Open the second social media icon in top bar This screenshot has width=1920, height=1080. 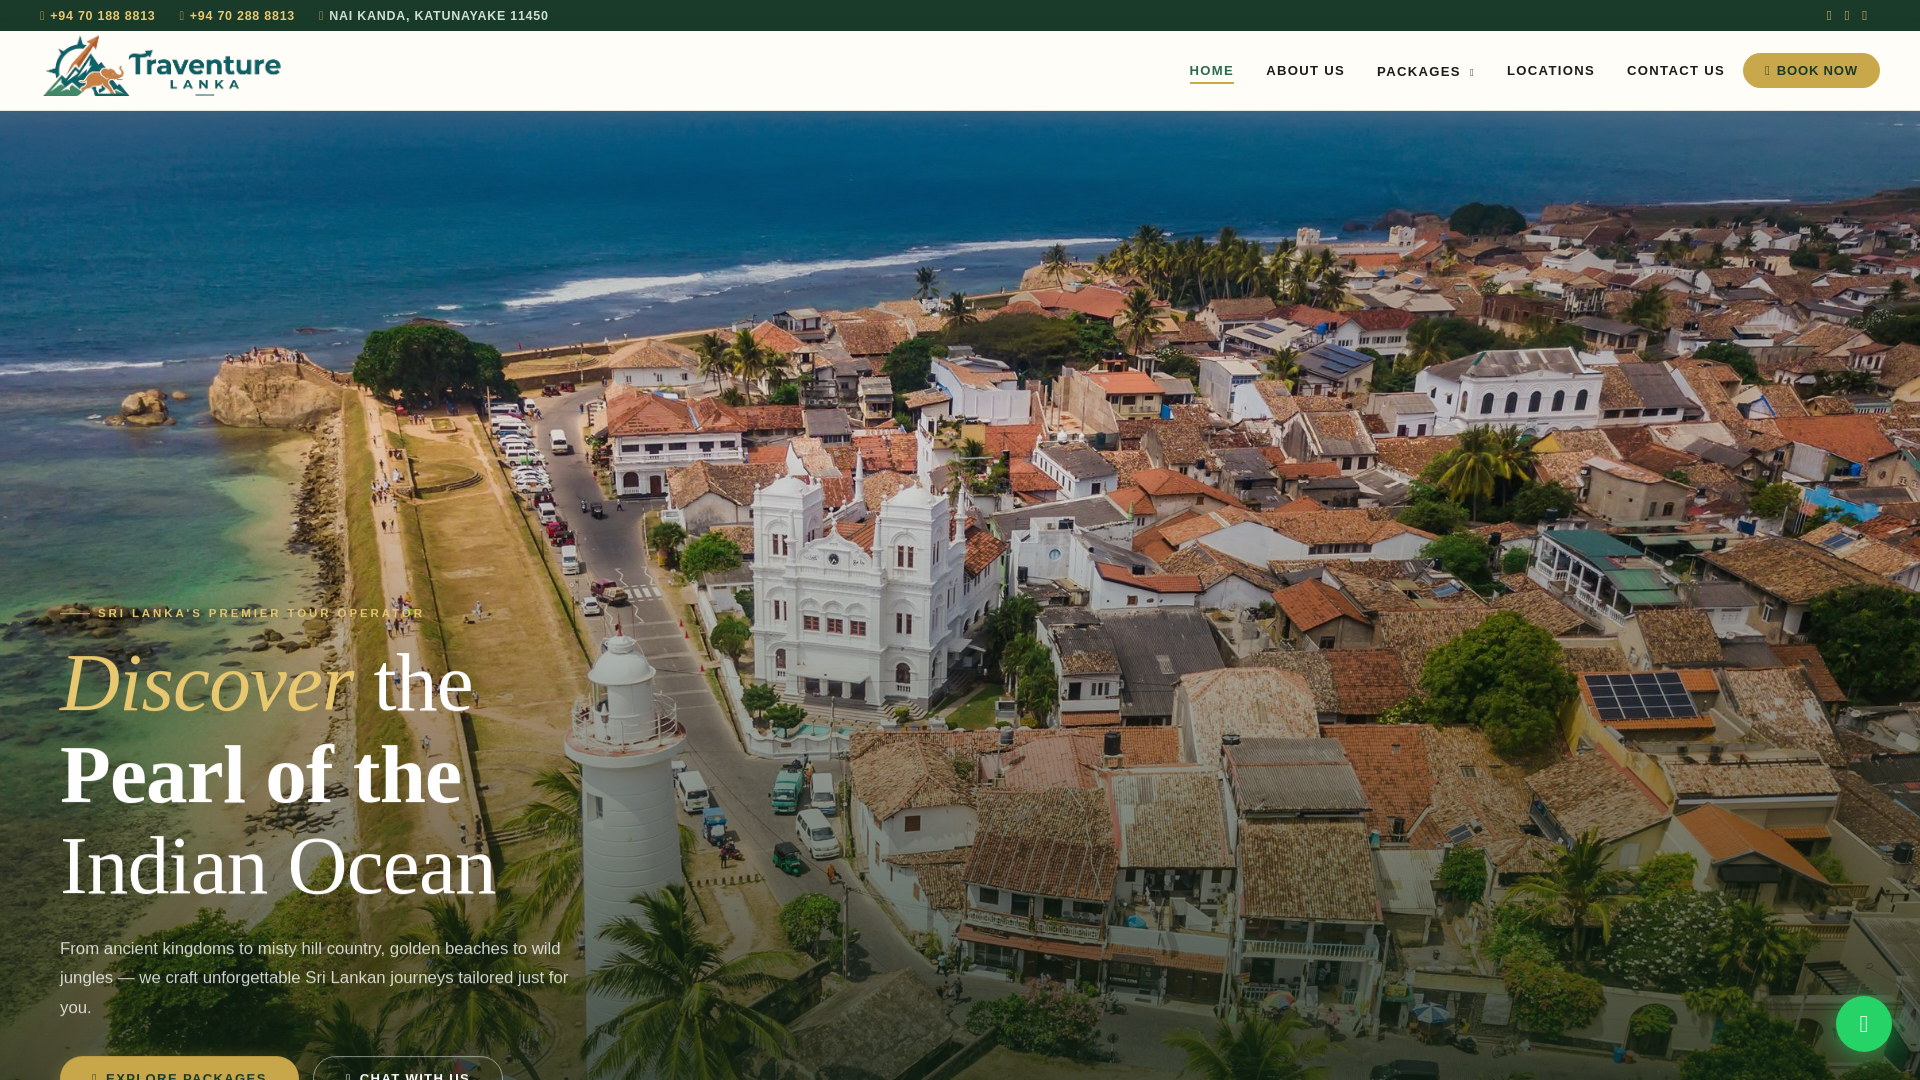[x=1847, y=16]
